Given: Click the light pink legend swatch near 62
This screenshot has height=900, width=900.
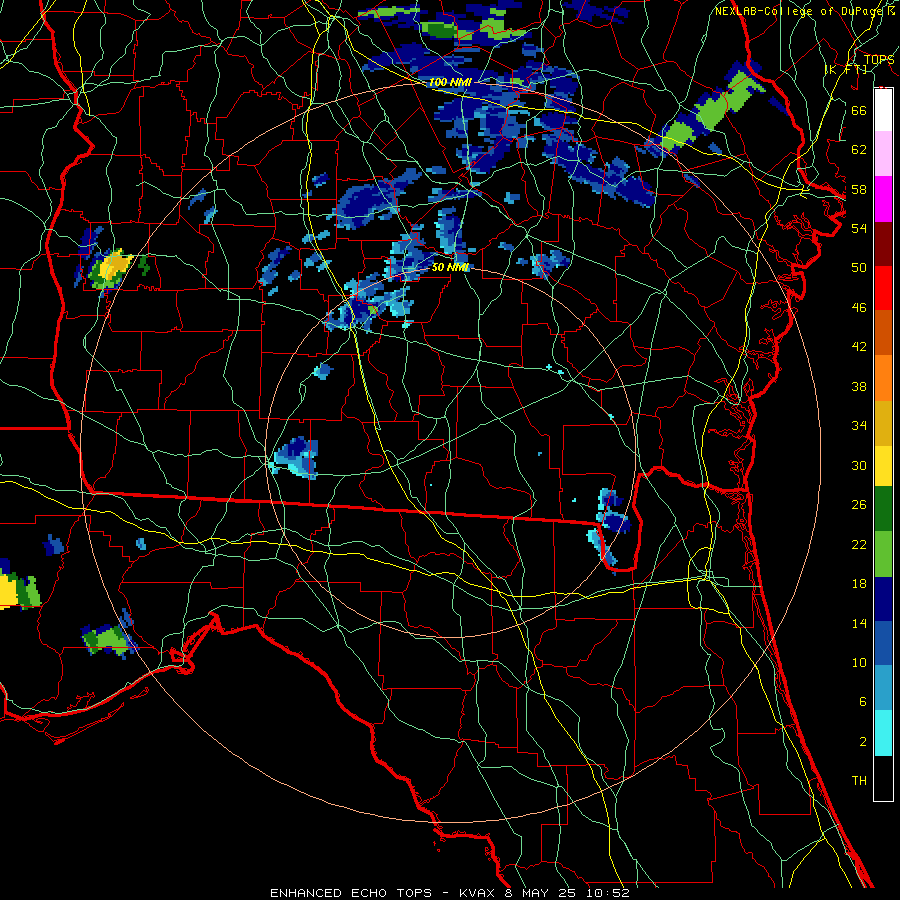Looking at the screenshot, I should [x=883, y=154].
